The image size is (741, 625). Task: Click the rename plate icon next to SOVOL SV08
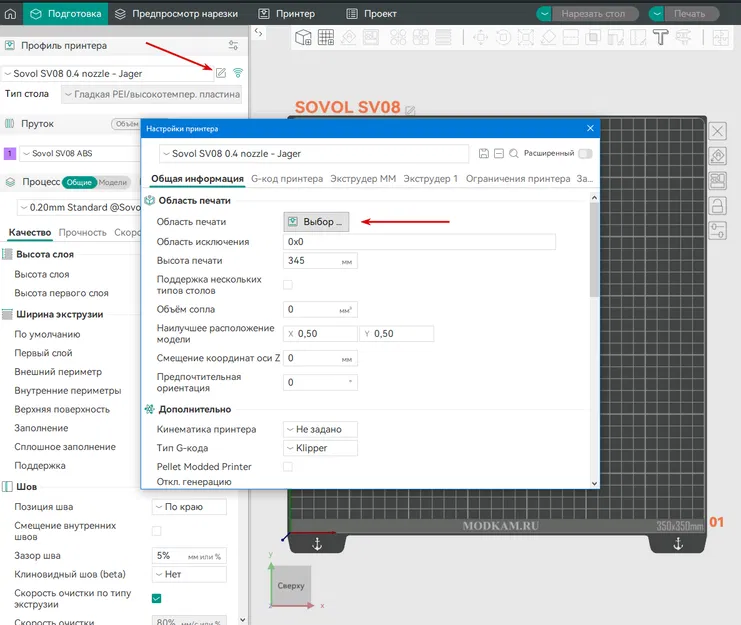(x=410, y=111)
